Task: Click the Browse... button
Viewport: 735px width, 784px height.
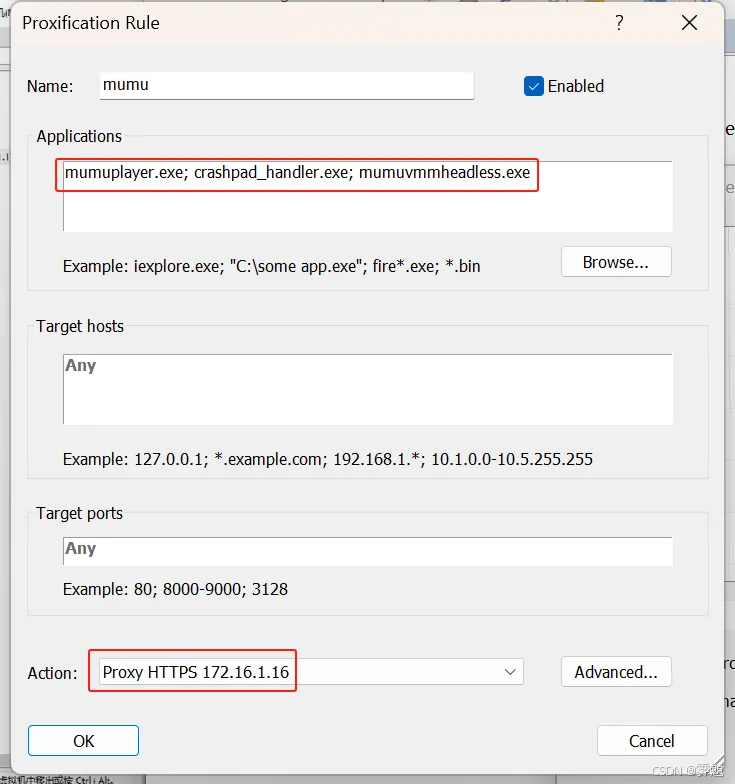Action: click(616, 262)
